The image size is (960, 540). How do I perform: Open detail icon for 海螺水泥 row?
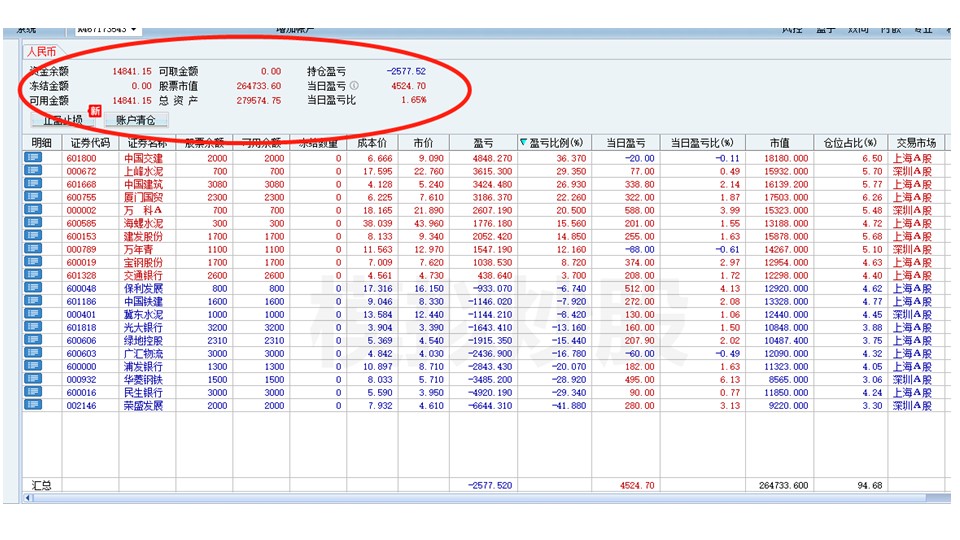(x=33, y=223)
